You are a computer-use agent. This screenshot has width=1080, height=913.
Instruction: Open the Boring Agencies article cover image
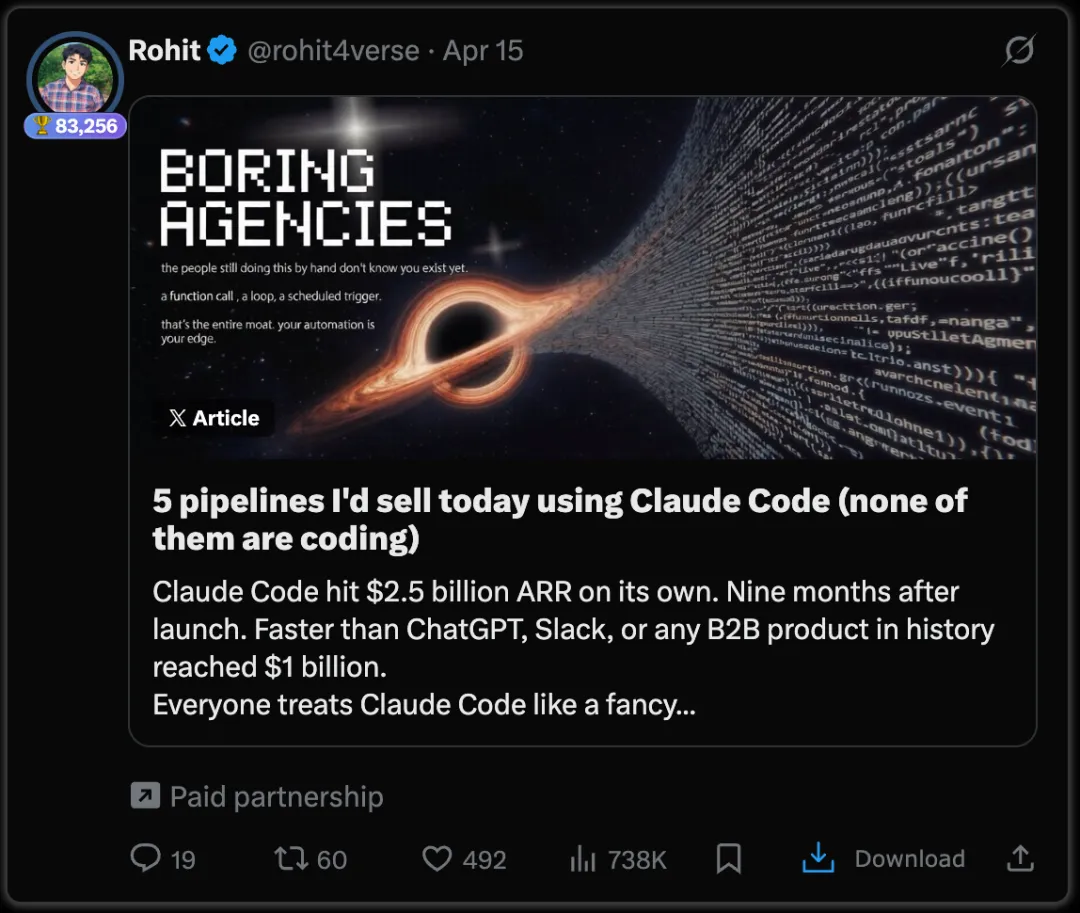click(583, 277)
